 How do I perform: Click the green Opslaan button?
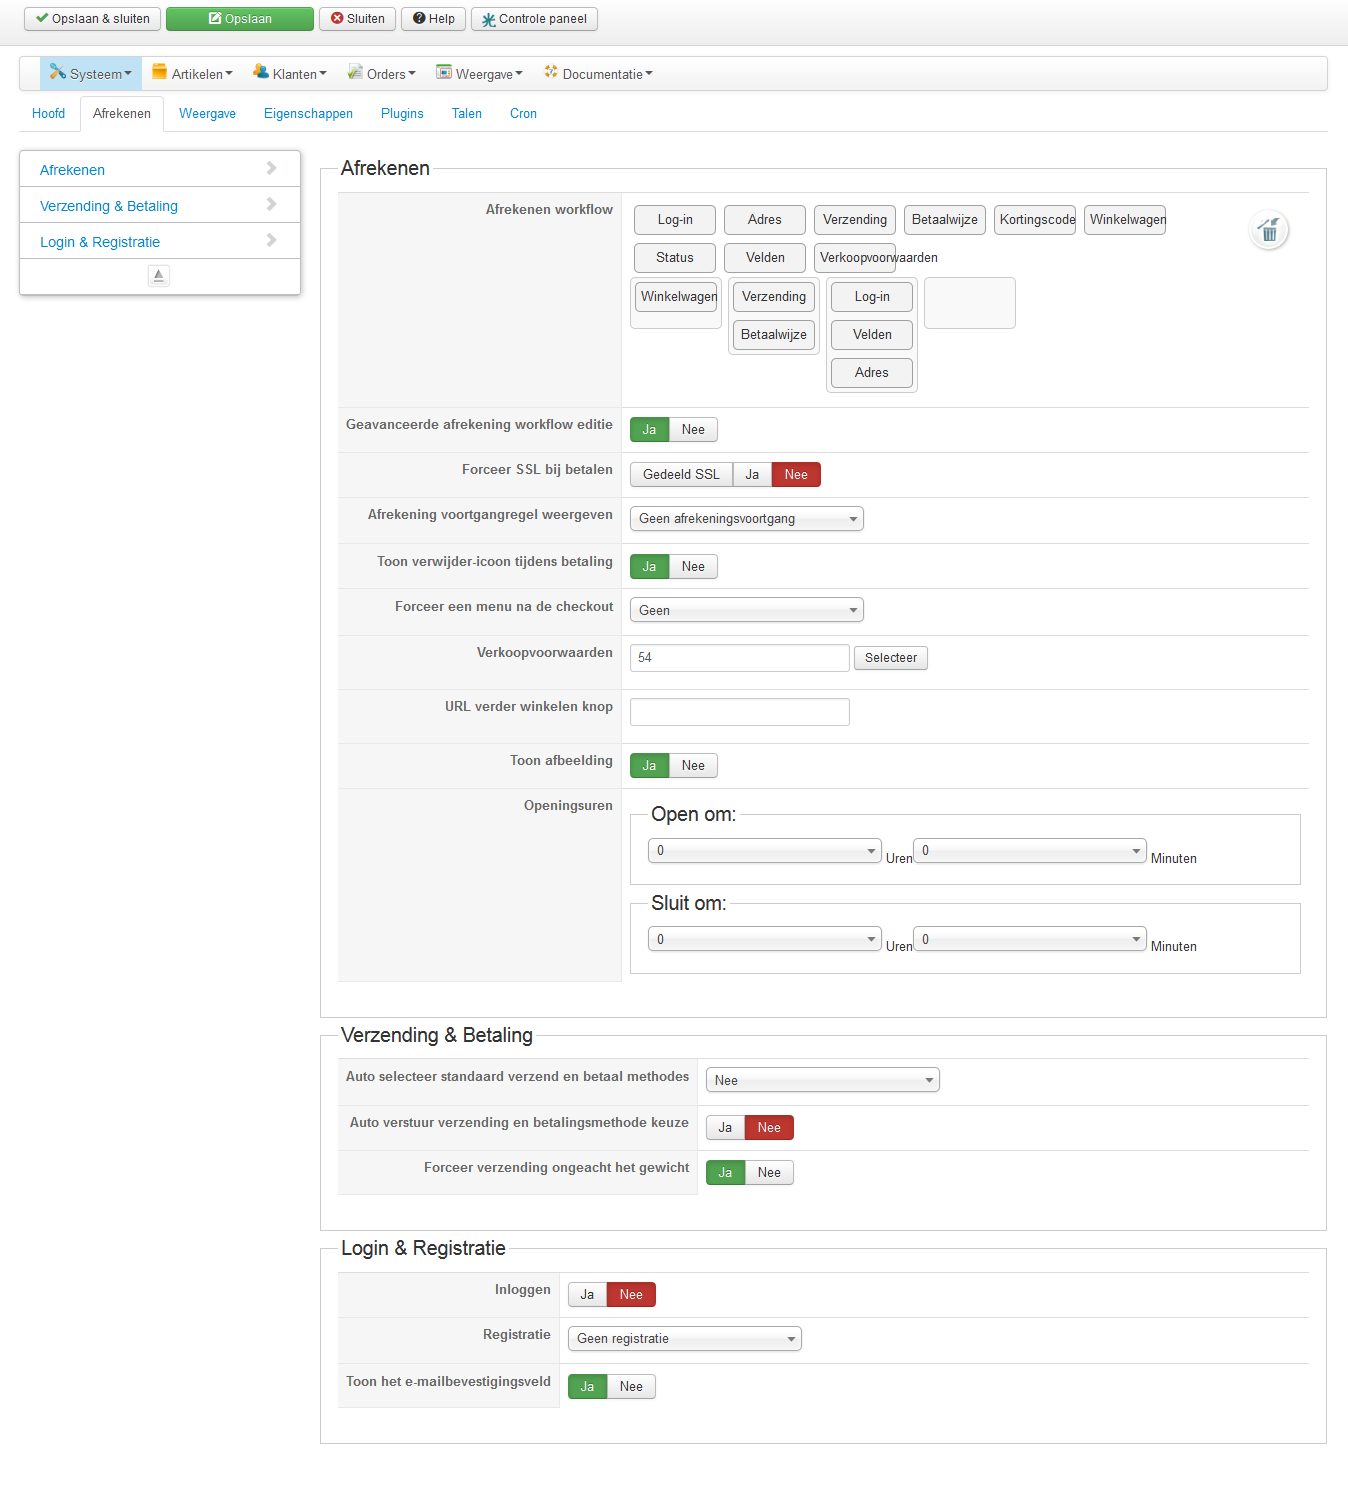pyautogui.click(x=240, y=19)
